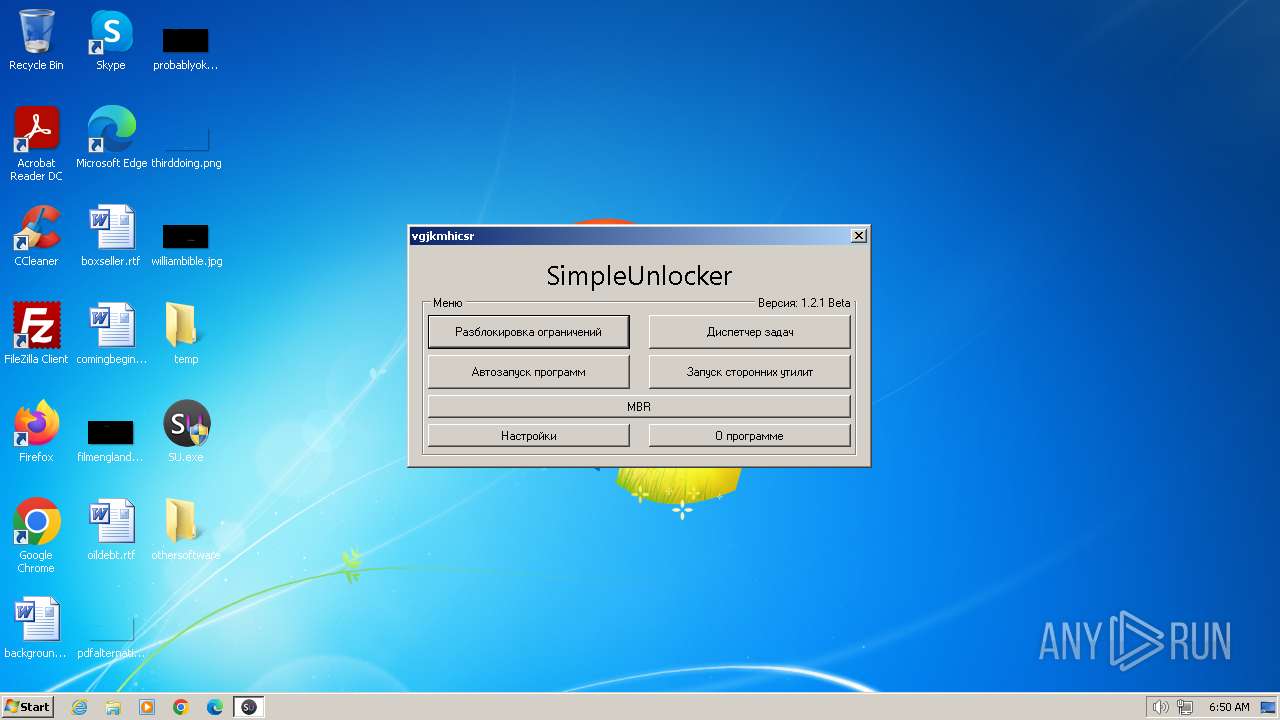Click the Версия: 1.2.1 Beta label
The height and width of the screenshot is (720, 1280).
804,303
